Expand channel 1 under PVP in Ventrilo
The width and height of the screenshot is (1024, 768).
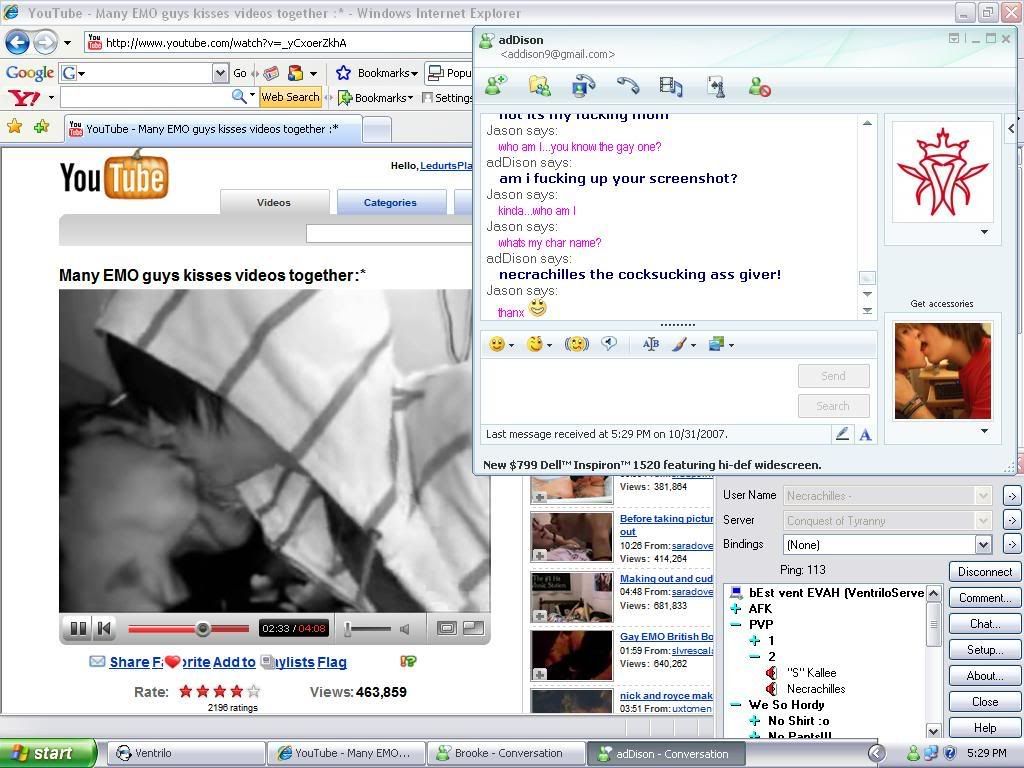click(x=755, y=641)
